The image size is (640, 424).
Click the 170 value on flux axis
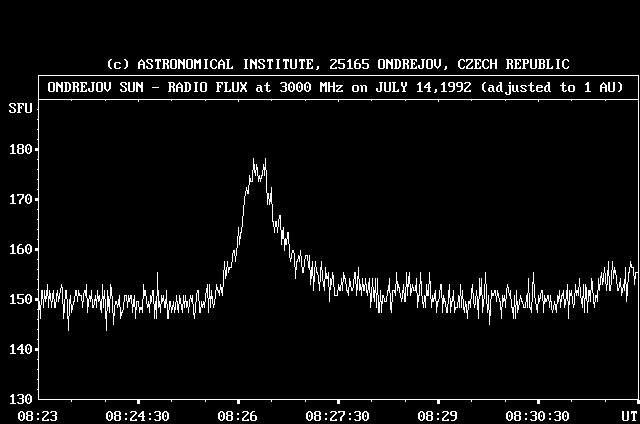point(20,200)
